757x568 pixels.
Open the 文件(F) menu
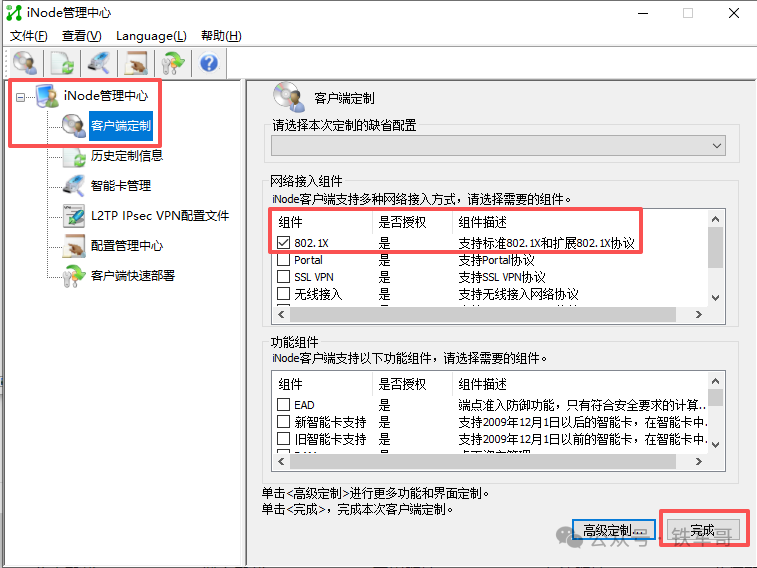[x=29, y=36]
